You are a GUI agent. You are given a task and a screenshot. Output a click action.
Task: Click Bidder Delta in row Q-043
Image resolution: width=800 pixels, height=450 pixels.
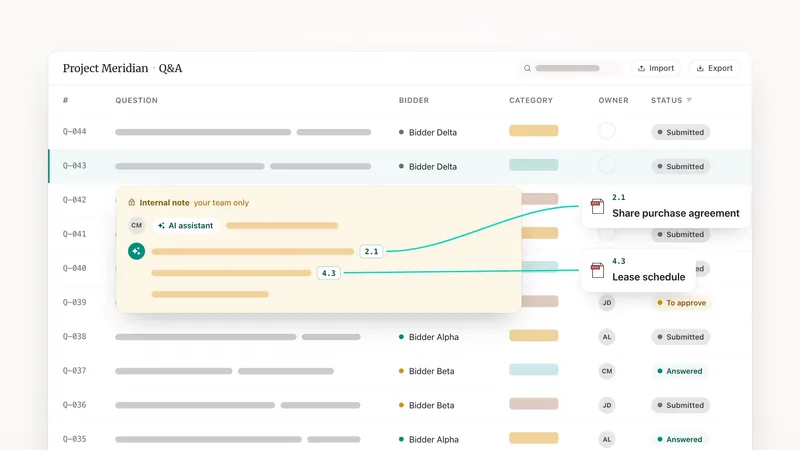pyautogui.click(x=428, y=166)
